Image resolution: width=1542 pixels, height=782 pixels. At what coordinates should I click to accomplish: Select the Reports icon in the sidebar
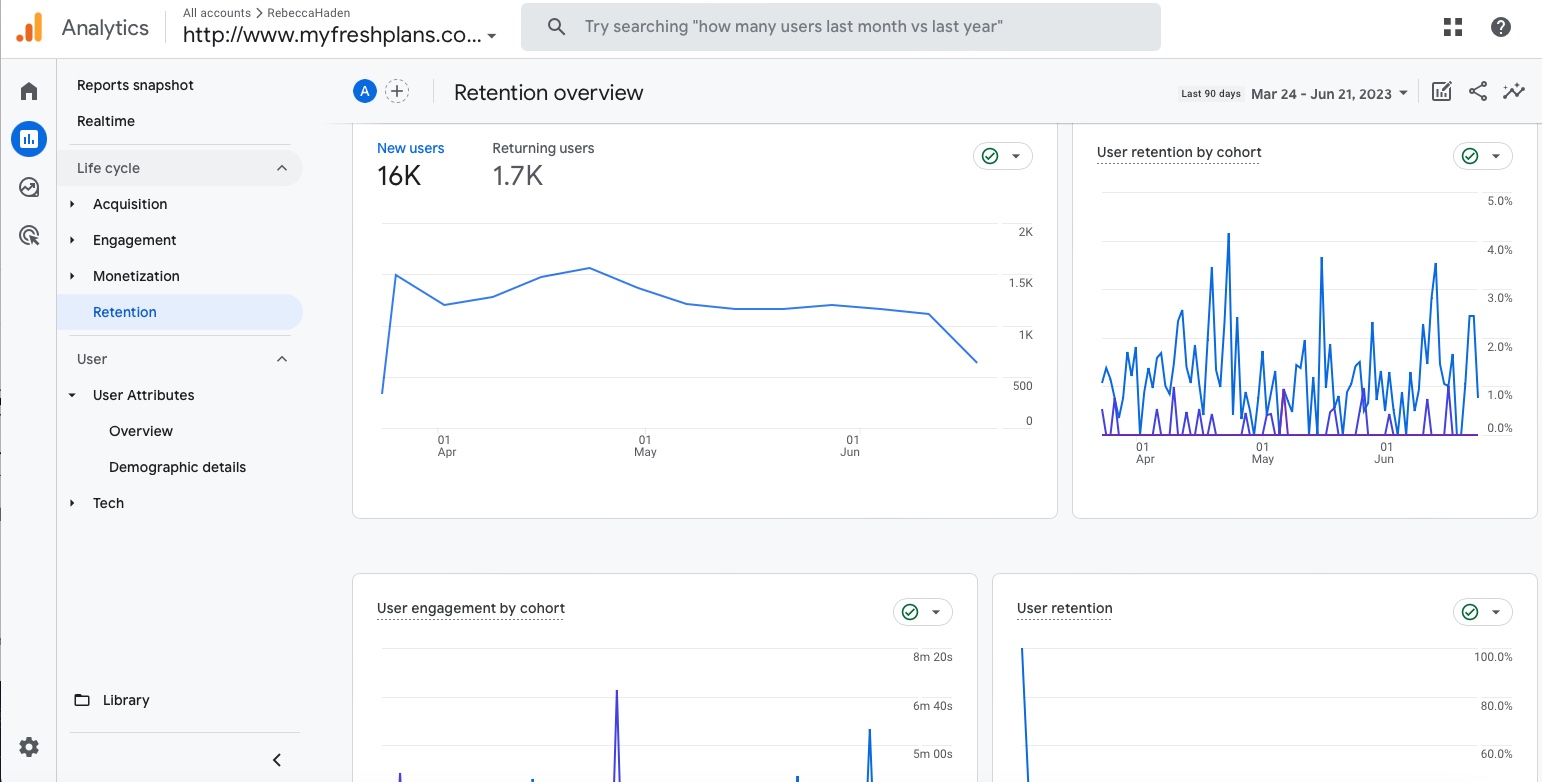click(x=28, y=139)
